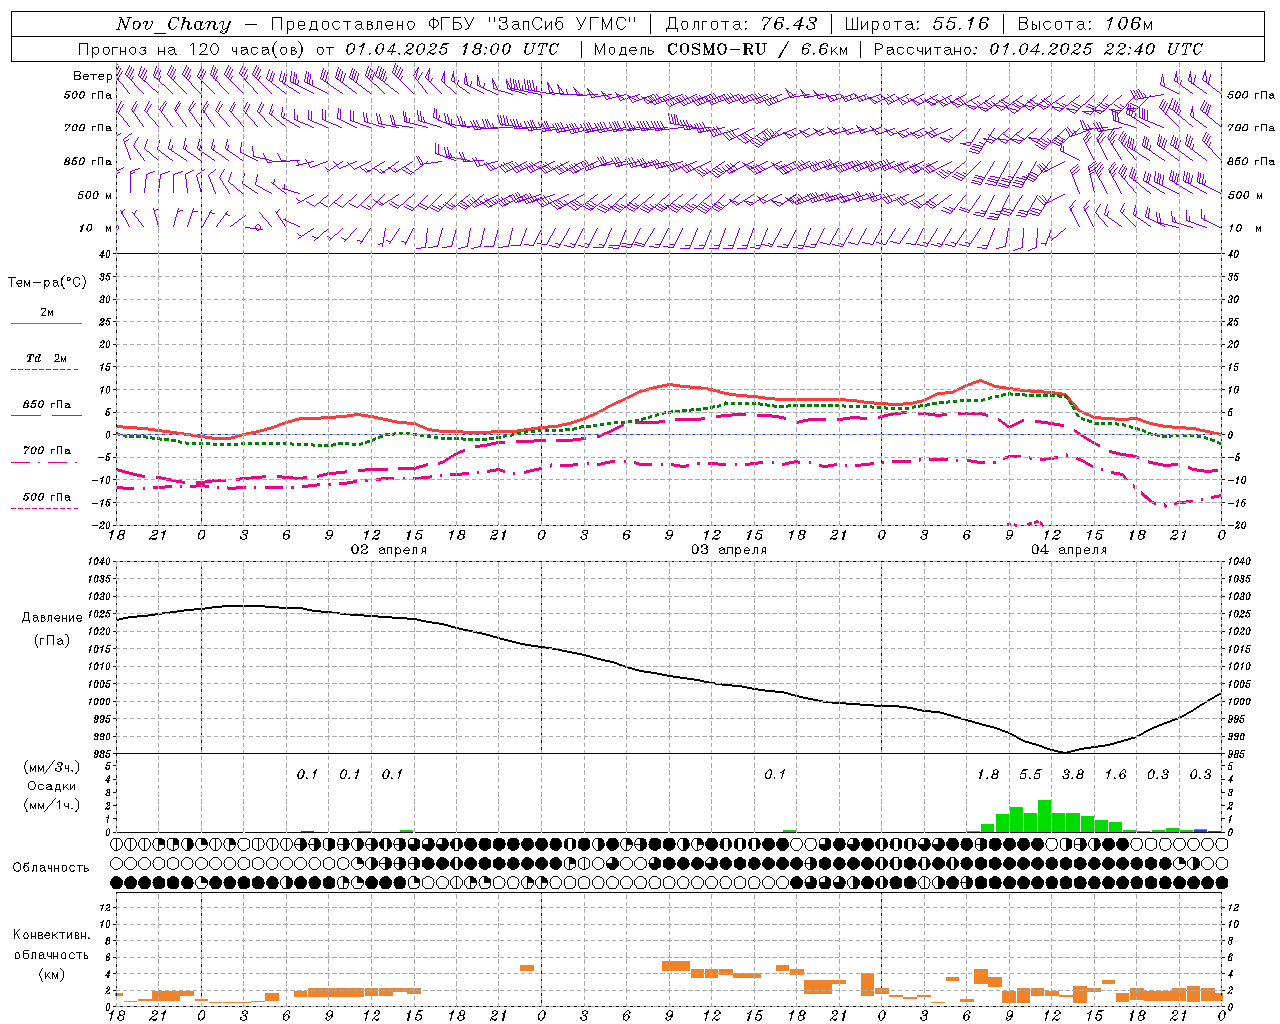Click the 3-hour precipitation value '1.8'
The height and width of the screenshot is (1024, 1280).
click(x=988, y=775)
